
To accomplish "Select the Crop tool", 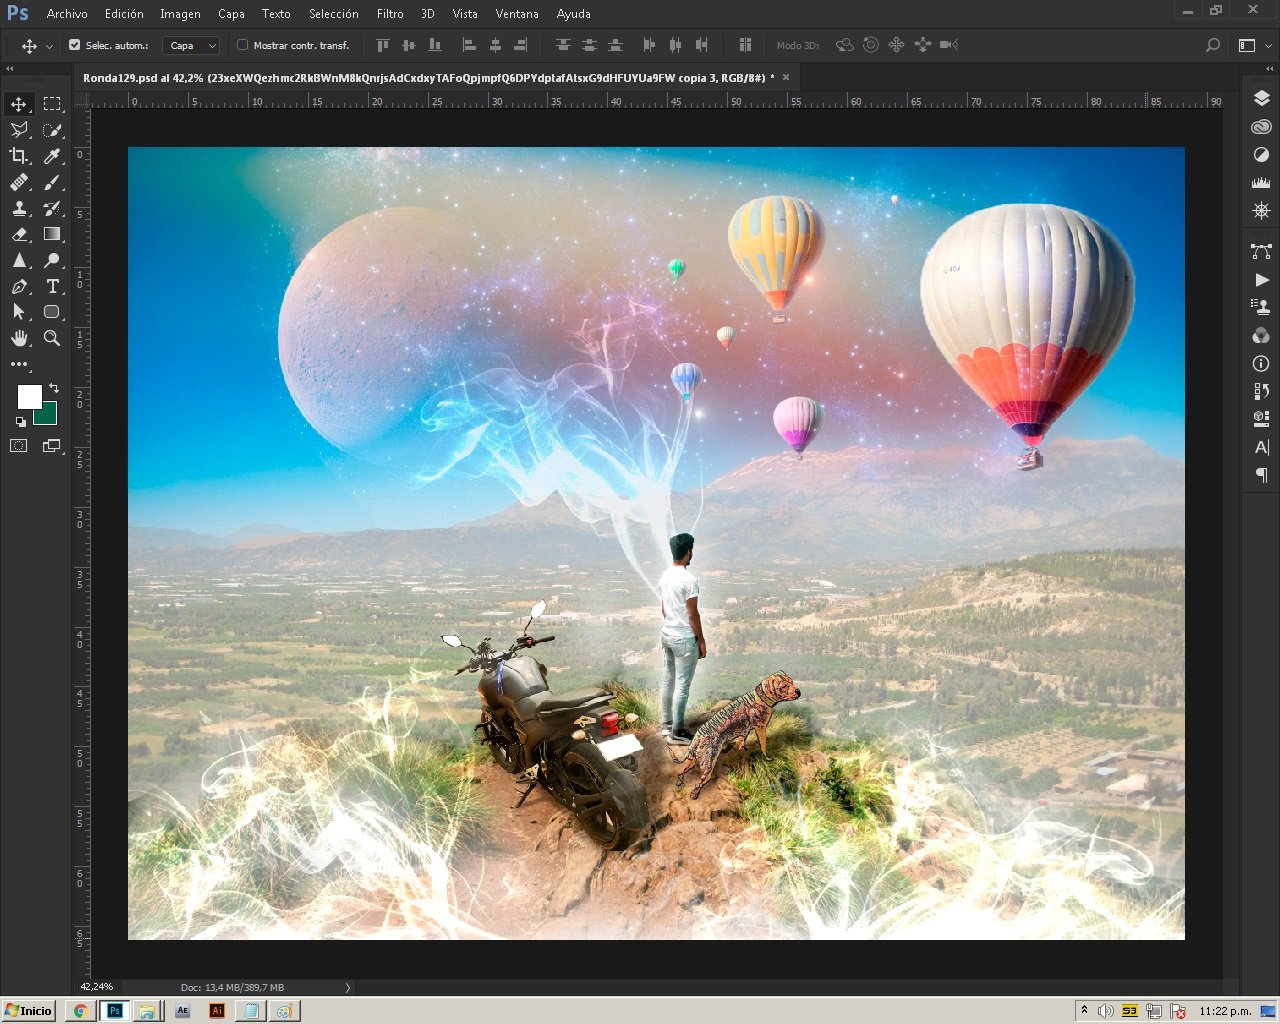I will (19, 156).
